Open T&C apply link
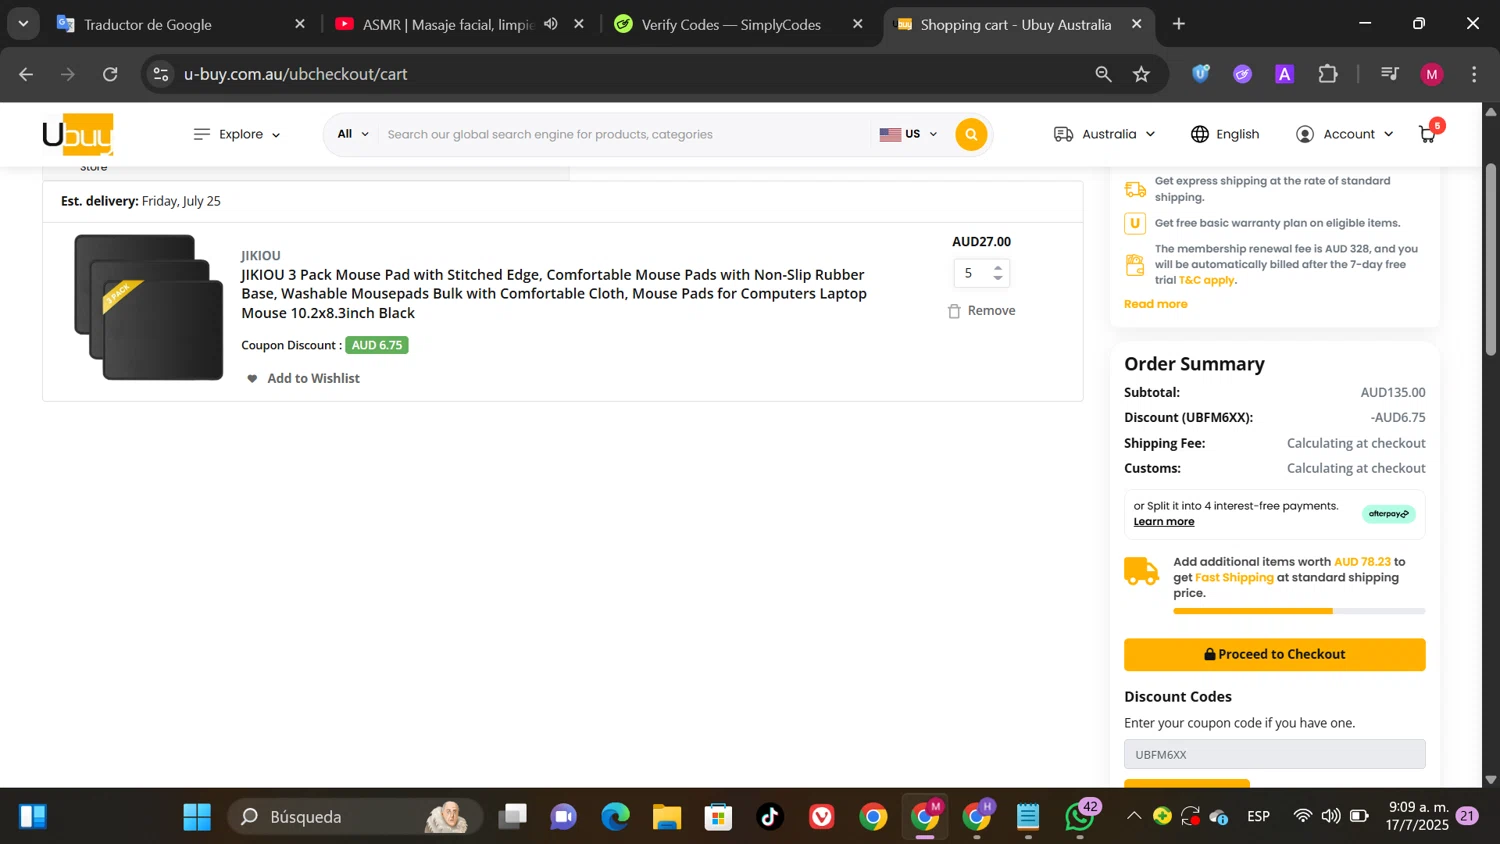This screenshot has height=844, width=1500. click(x=1206, y=280)
